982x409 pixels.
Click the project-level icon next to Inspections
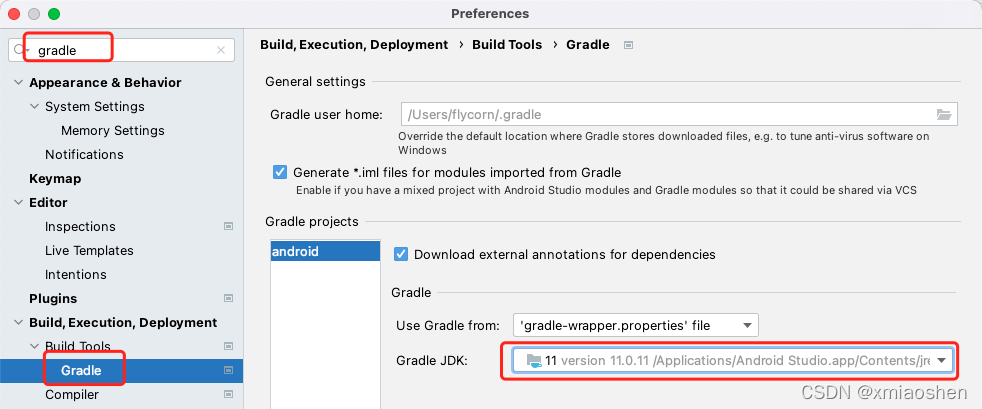click(229, 226)
